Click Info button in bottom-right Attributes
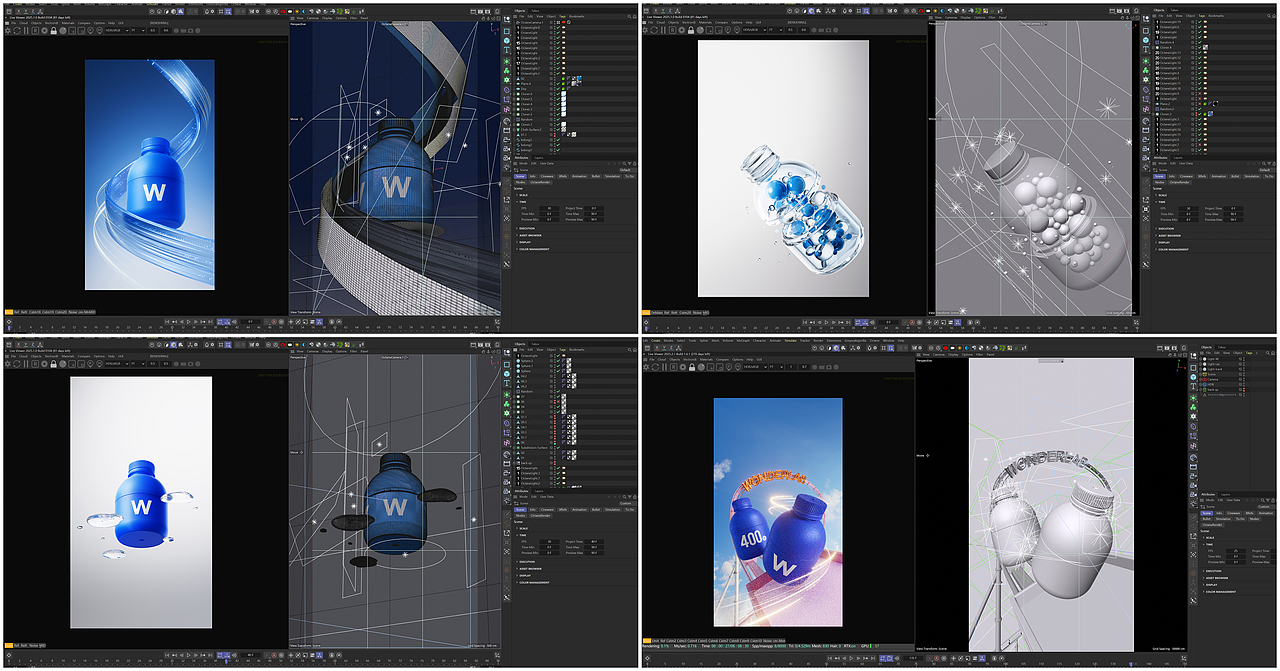 coord(1219,513)
